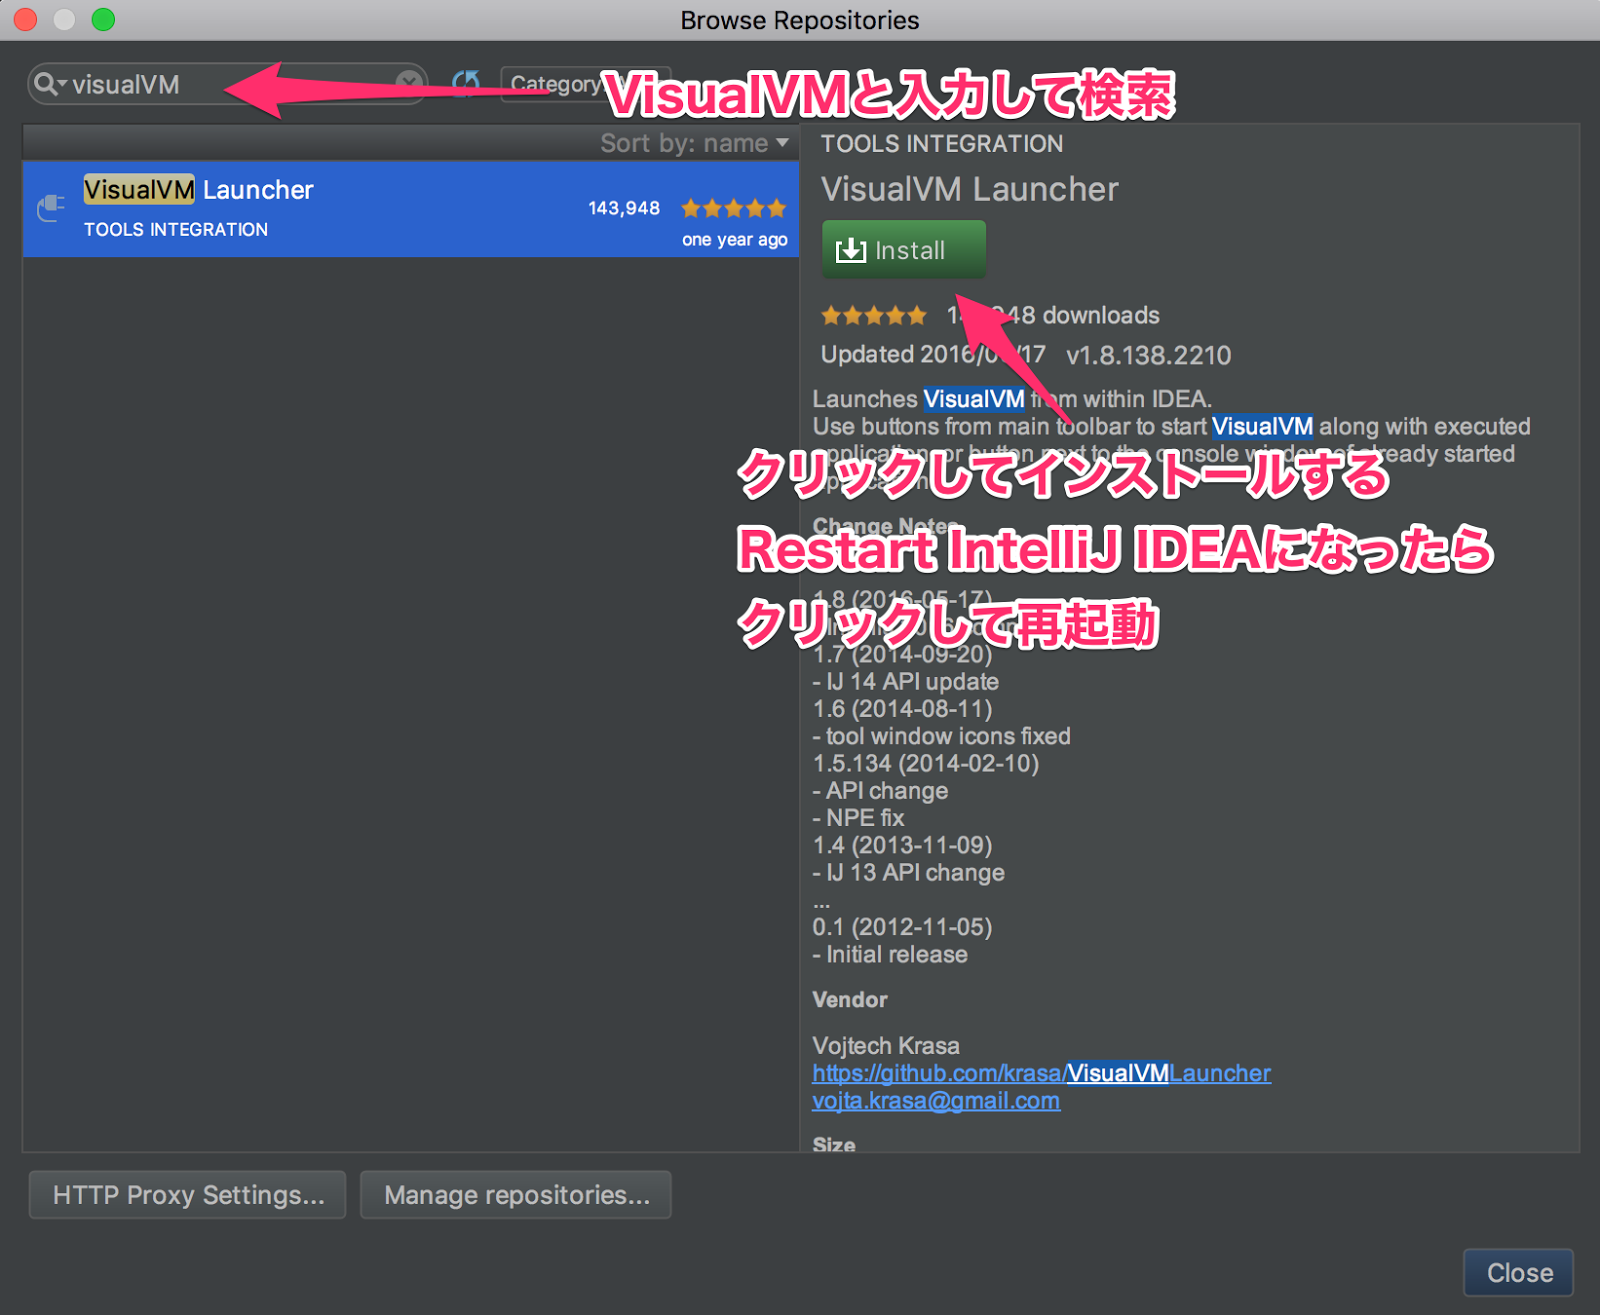
Task: Open the krasa/VisualVMLauncher GitHub link
Action: 1040,1072
